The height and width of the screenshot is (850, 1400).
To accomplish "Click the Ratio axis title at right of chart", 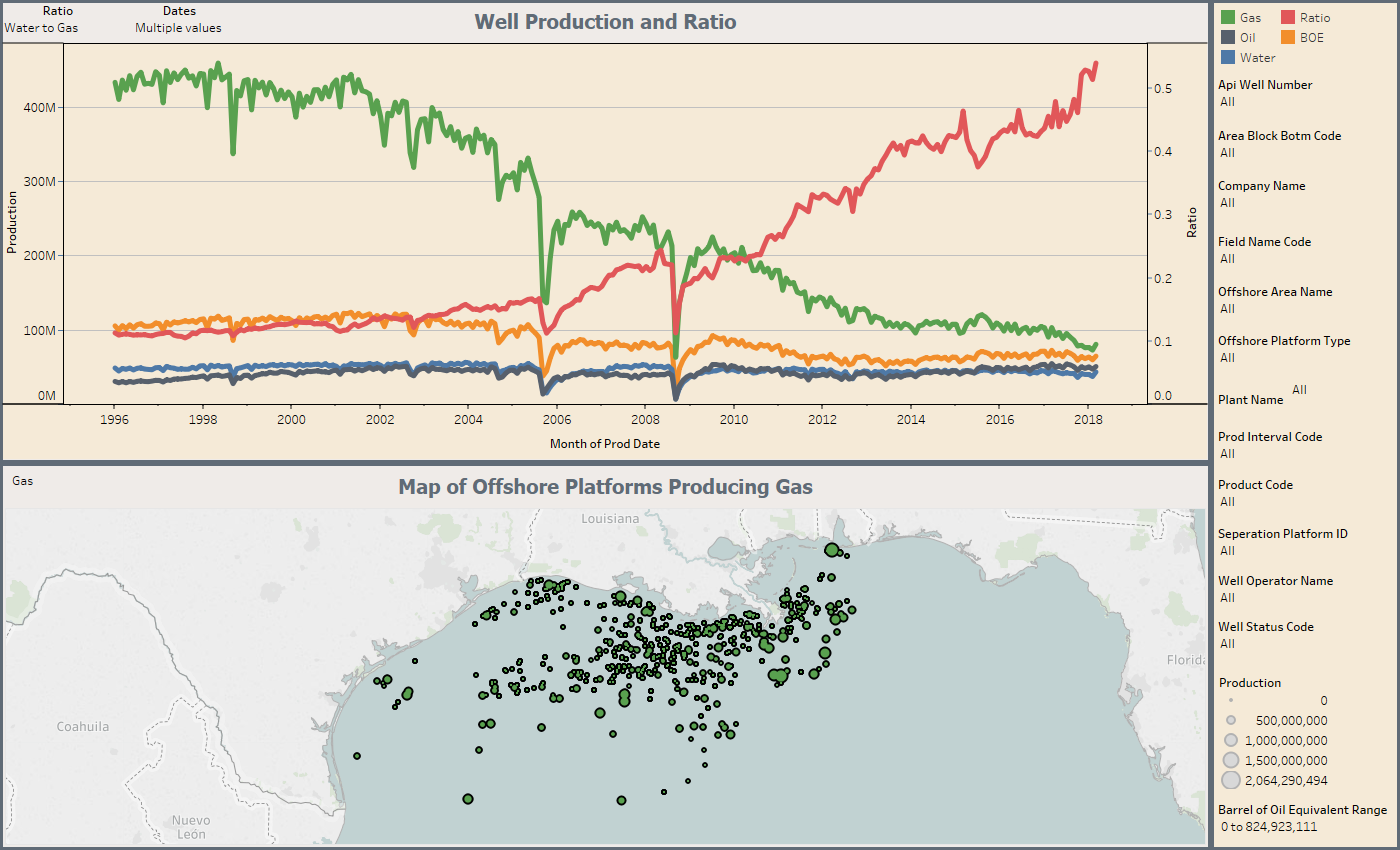I will (x=1192, y=222).
